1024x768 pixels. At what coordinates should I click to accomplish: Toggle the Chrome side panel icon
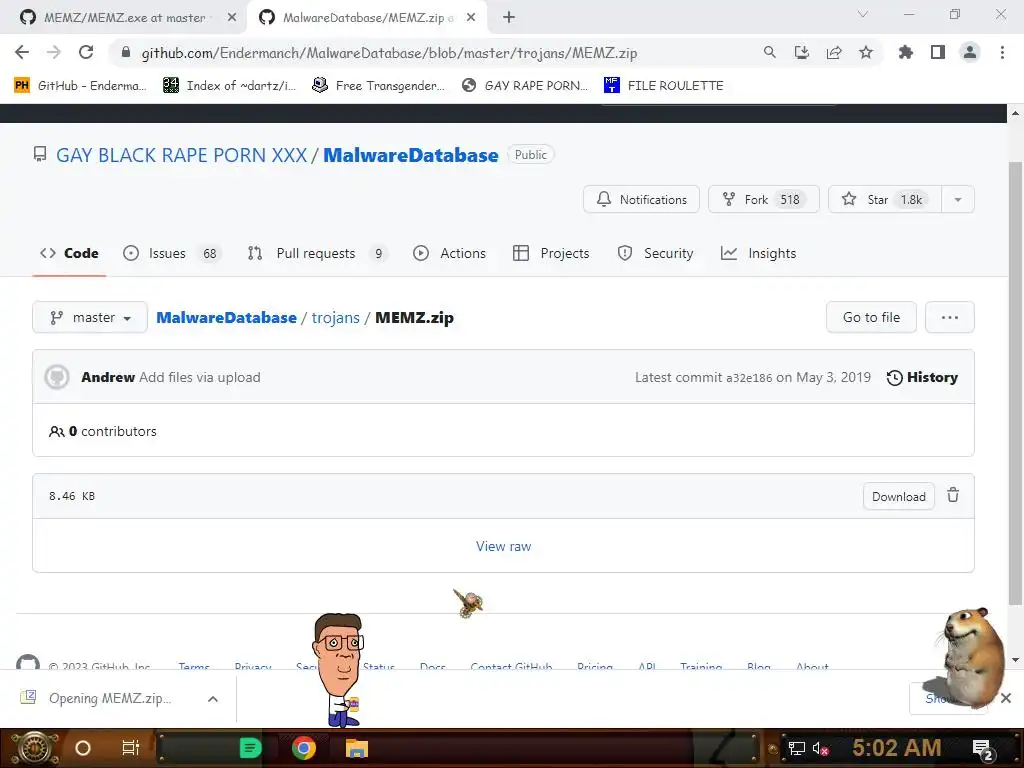click(x=938, y=52)
